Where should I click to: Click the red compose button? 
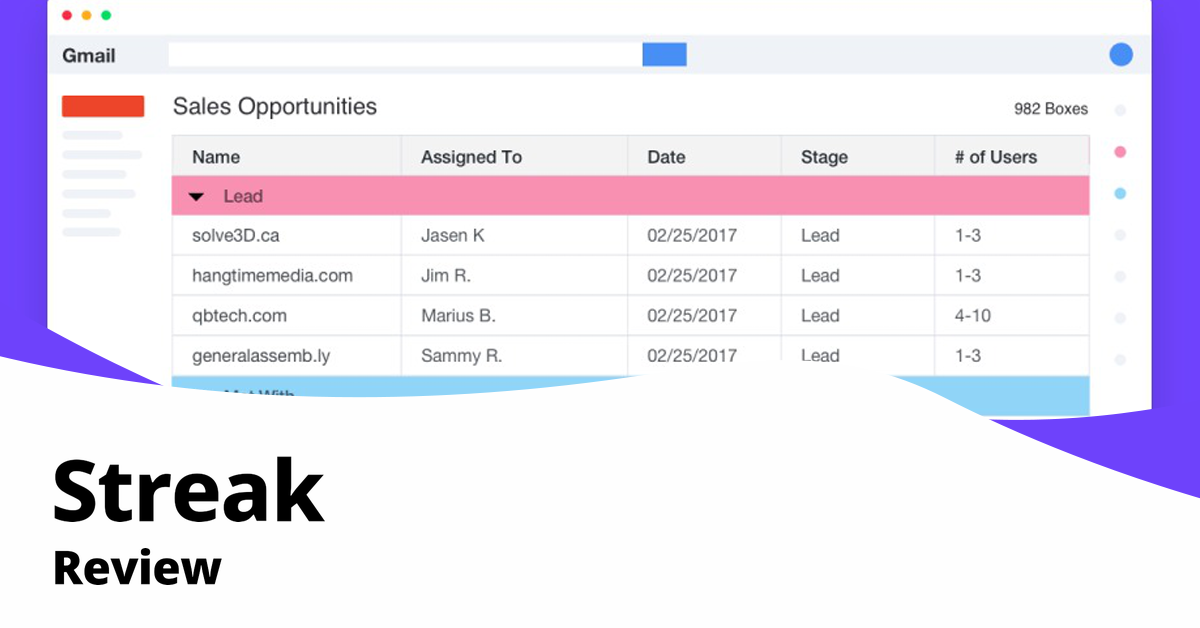[x=103, y=106]
